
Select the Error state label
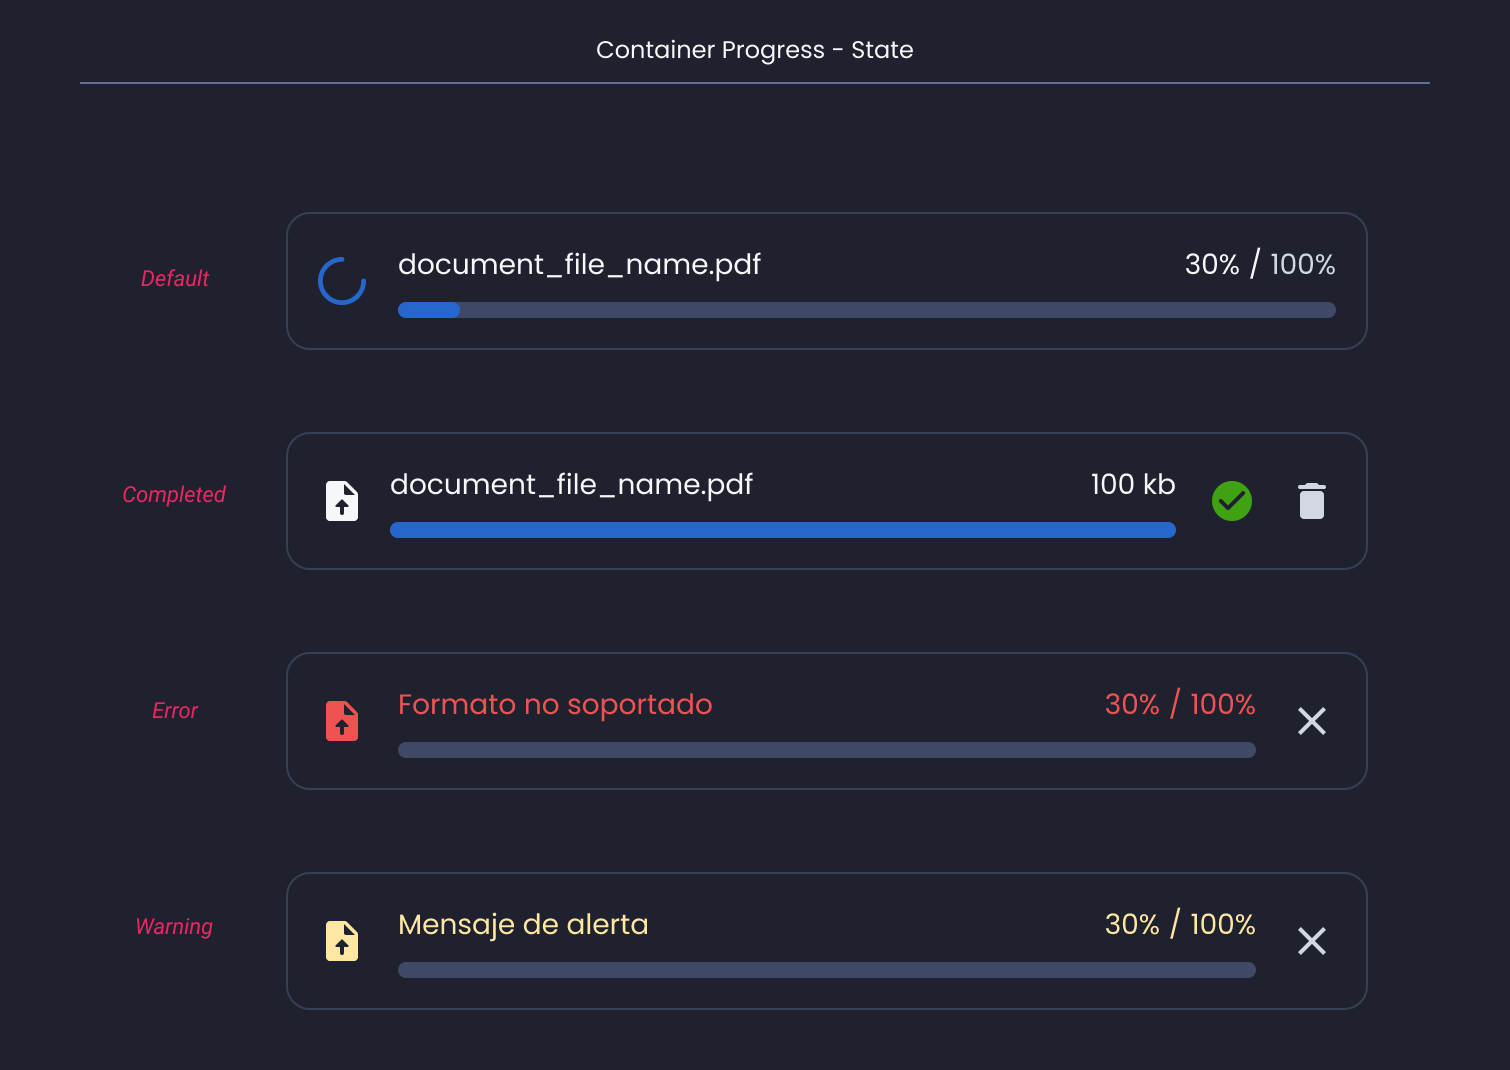[x=175, y=711]
